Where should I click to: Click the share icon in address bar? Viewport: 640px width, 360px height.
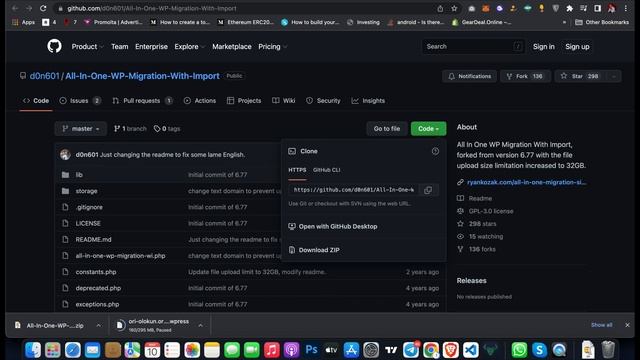pyautogui.click(x=440, y=8)
